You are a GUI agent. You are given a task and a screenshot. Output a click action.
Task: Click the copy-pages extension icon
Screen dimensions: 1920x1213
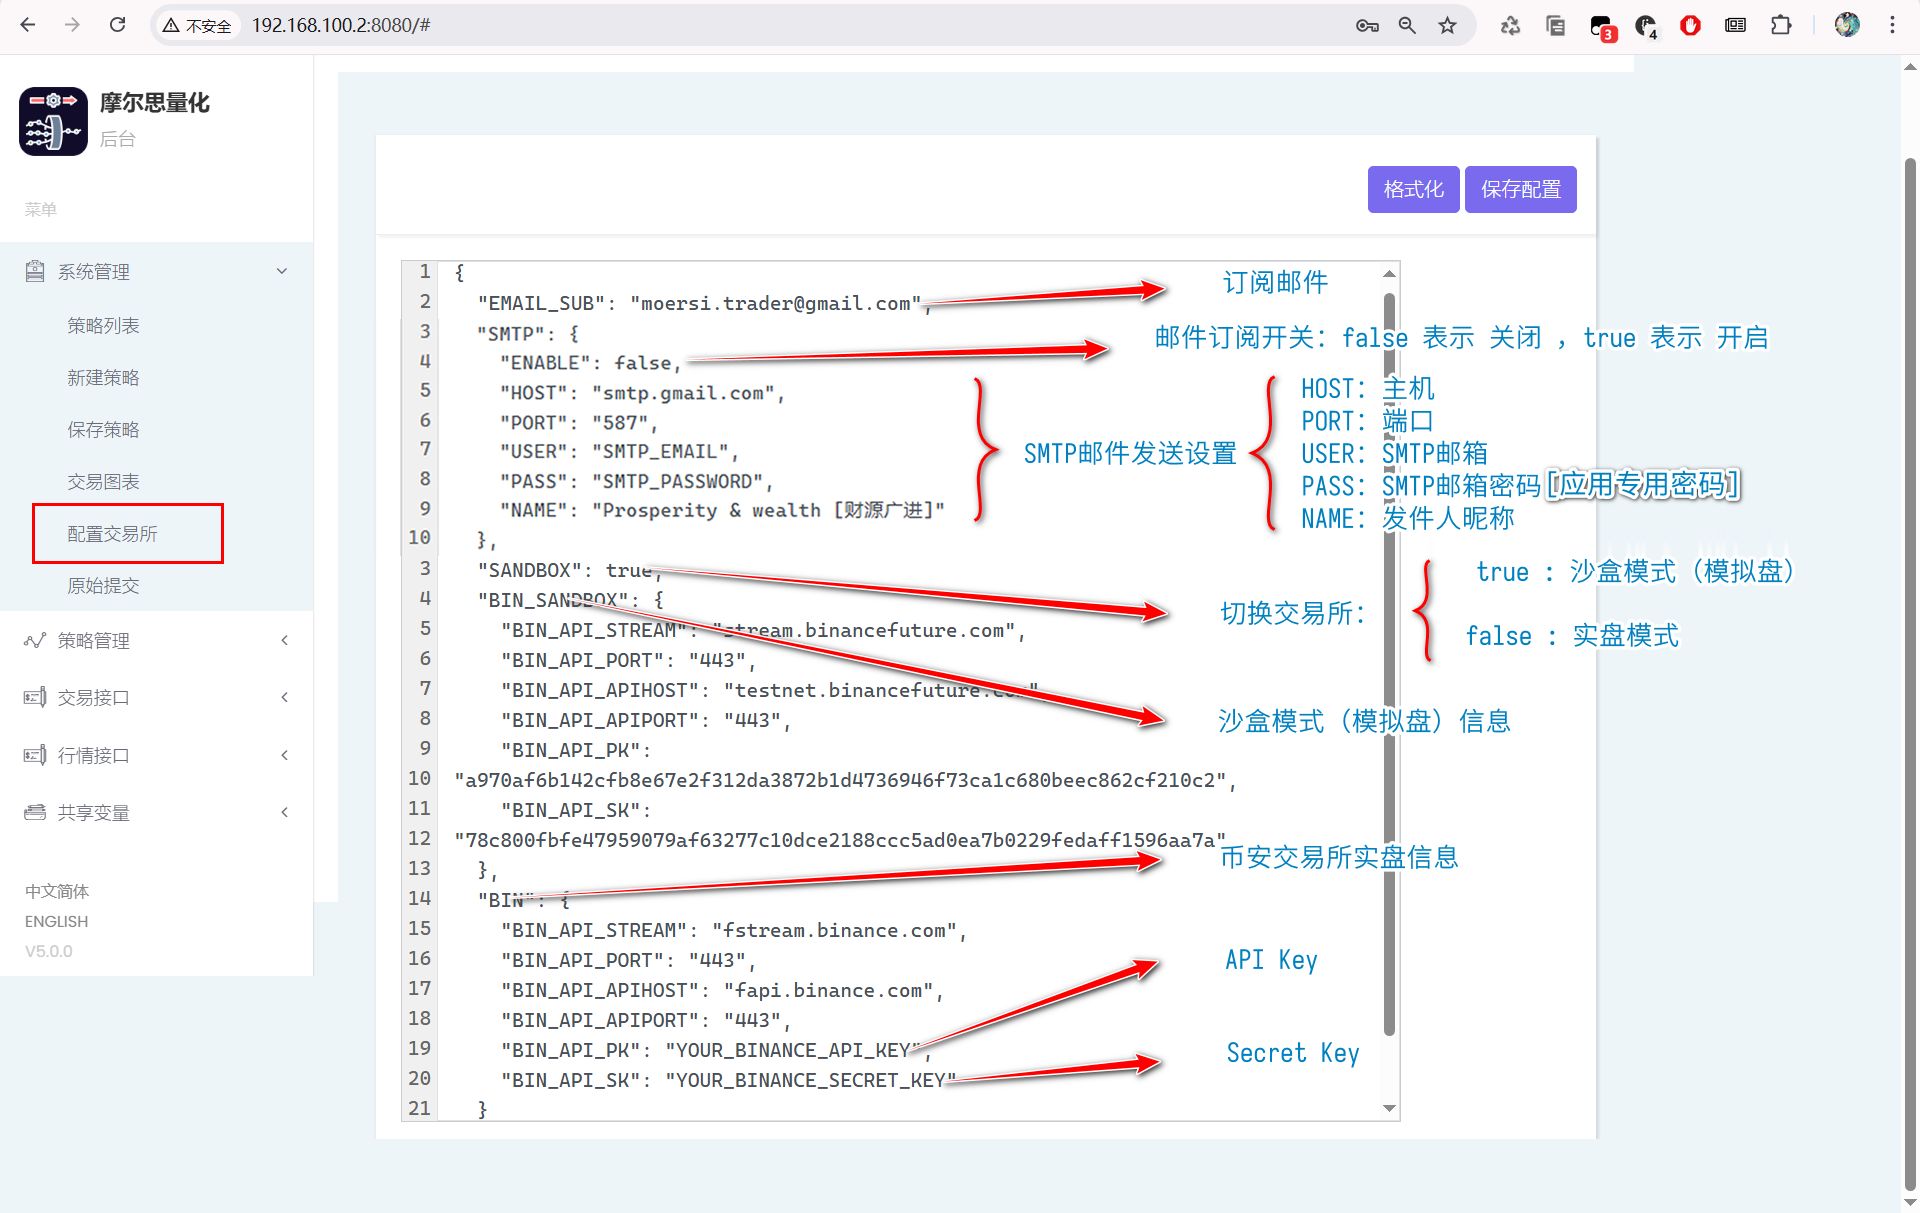[1555, 25]
